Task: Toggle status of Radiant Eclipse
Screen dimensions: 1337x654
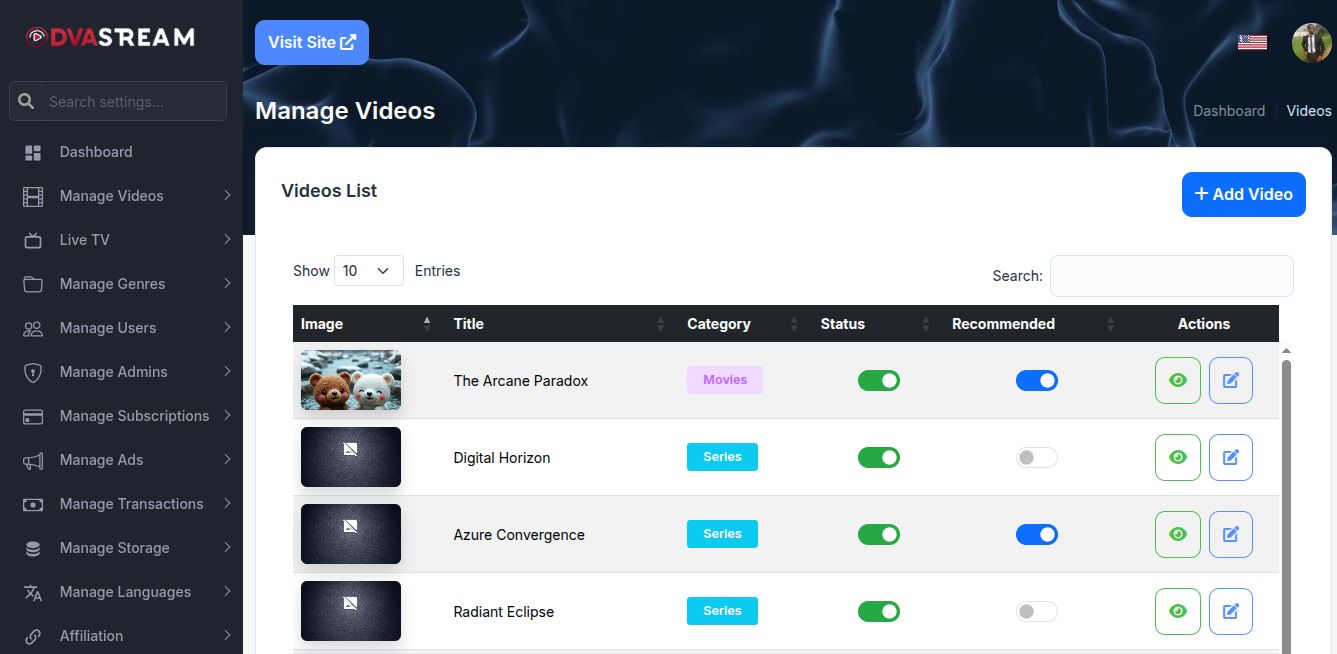Action: click(x=879, y=611)
